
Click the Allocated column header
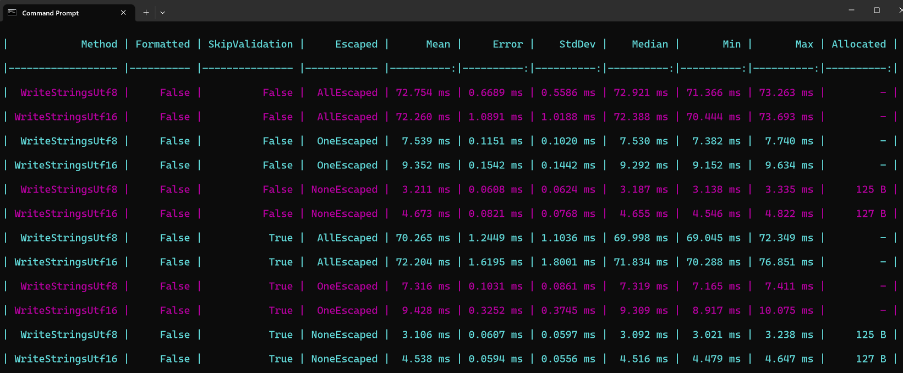tap(858, 44)
